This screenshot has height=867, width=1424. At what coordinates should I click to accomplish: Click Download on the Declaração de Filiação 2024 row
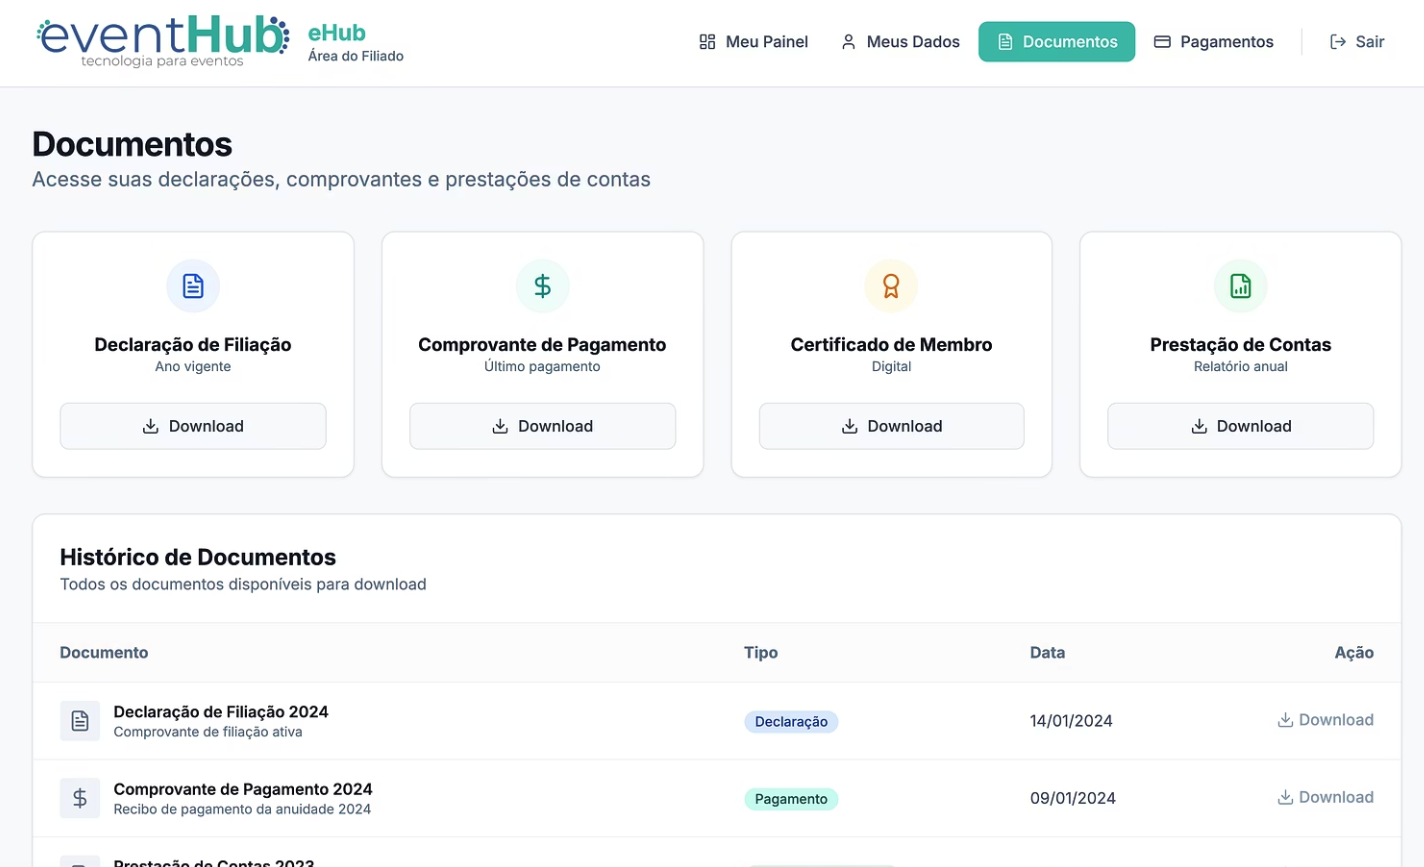[1325, 720]
